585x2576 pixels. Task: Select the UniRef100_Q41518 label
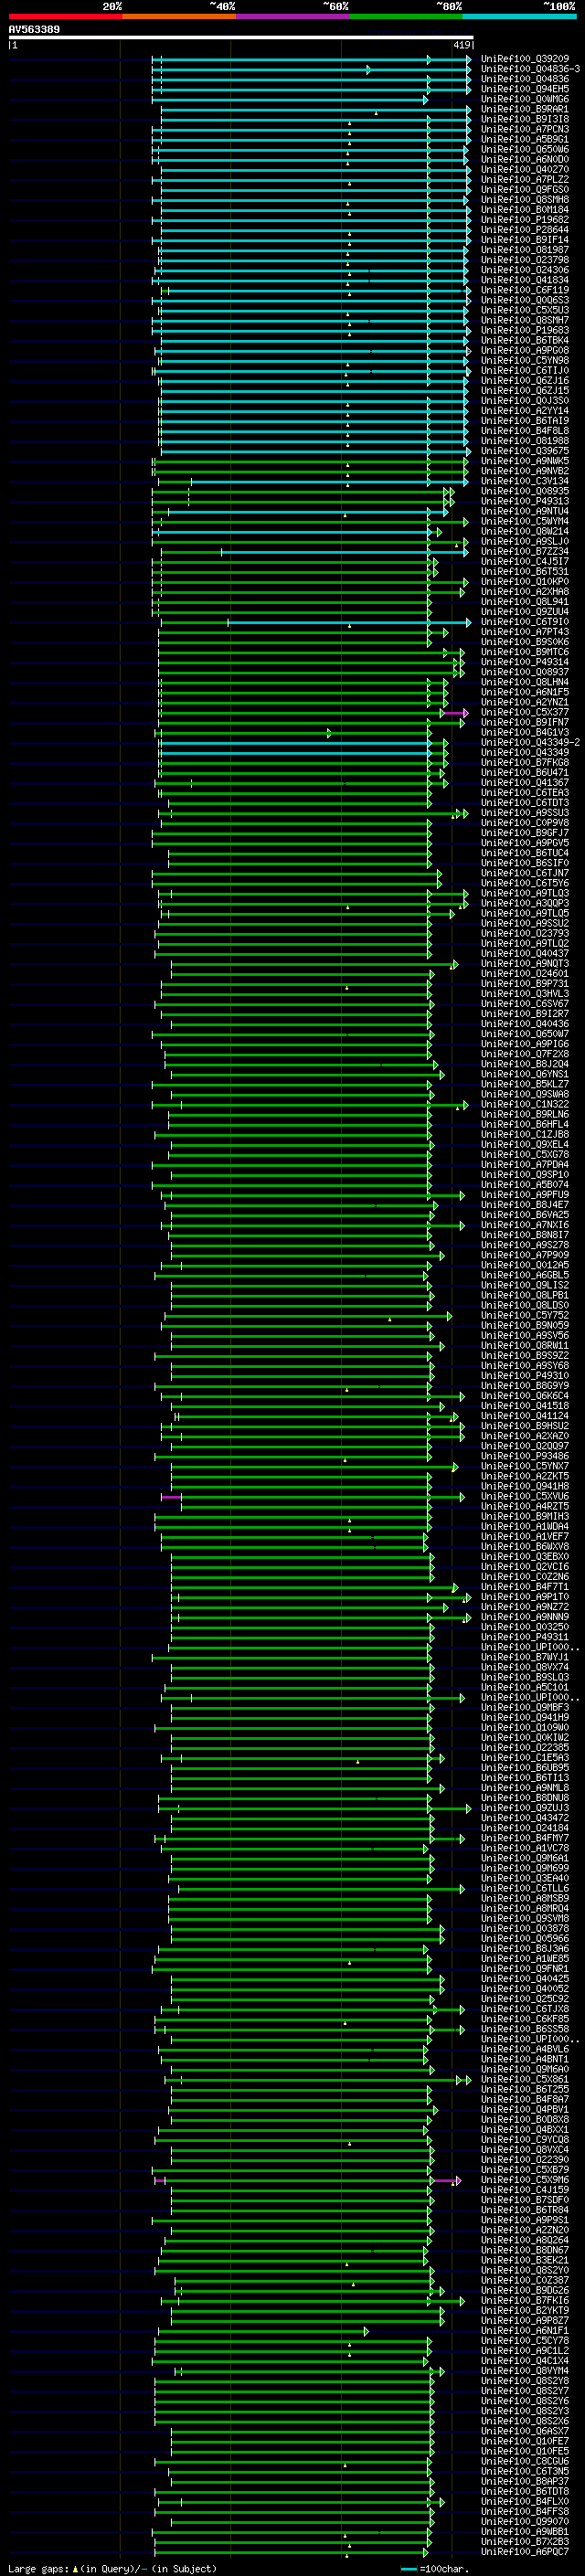[x=525, y=1406]
